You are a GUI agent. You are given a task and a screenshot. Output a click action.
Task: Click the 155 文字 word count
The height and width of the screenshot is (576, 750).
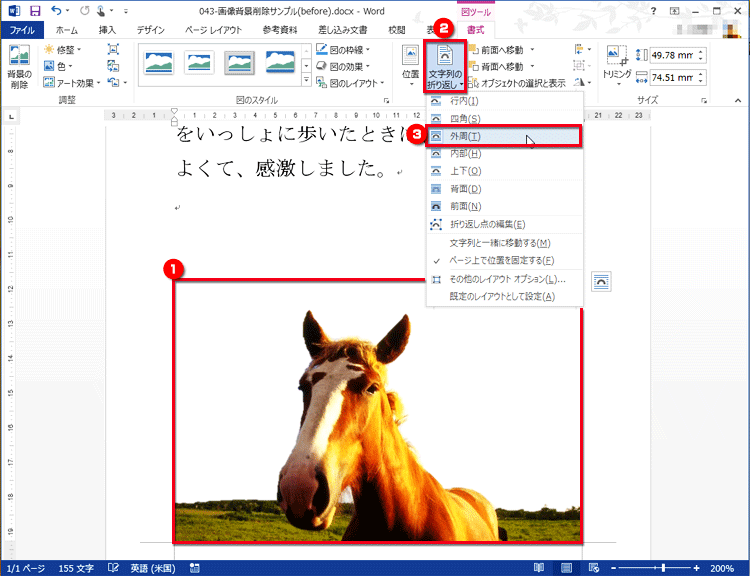click(76, 568)
